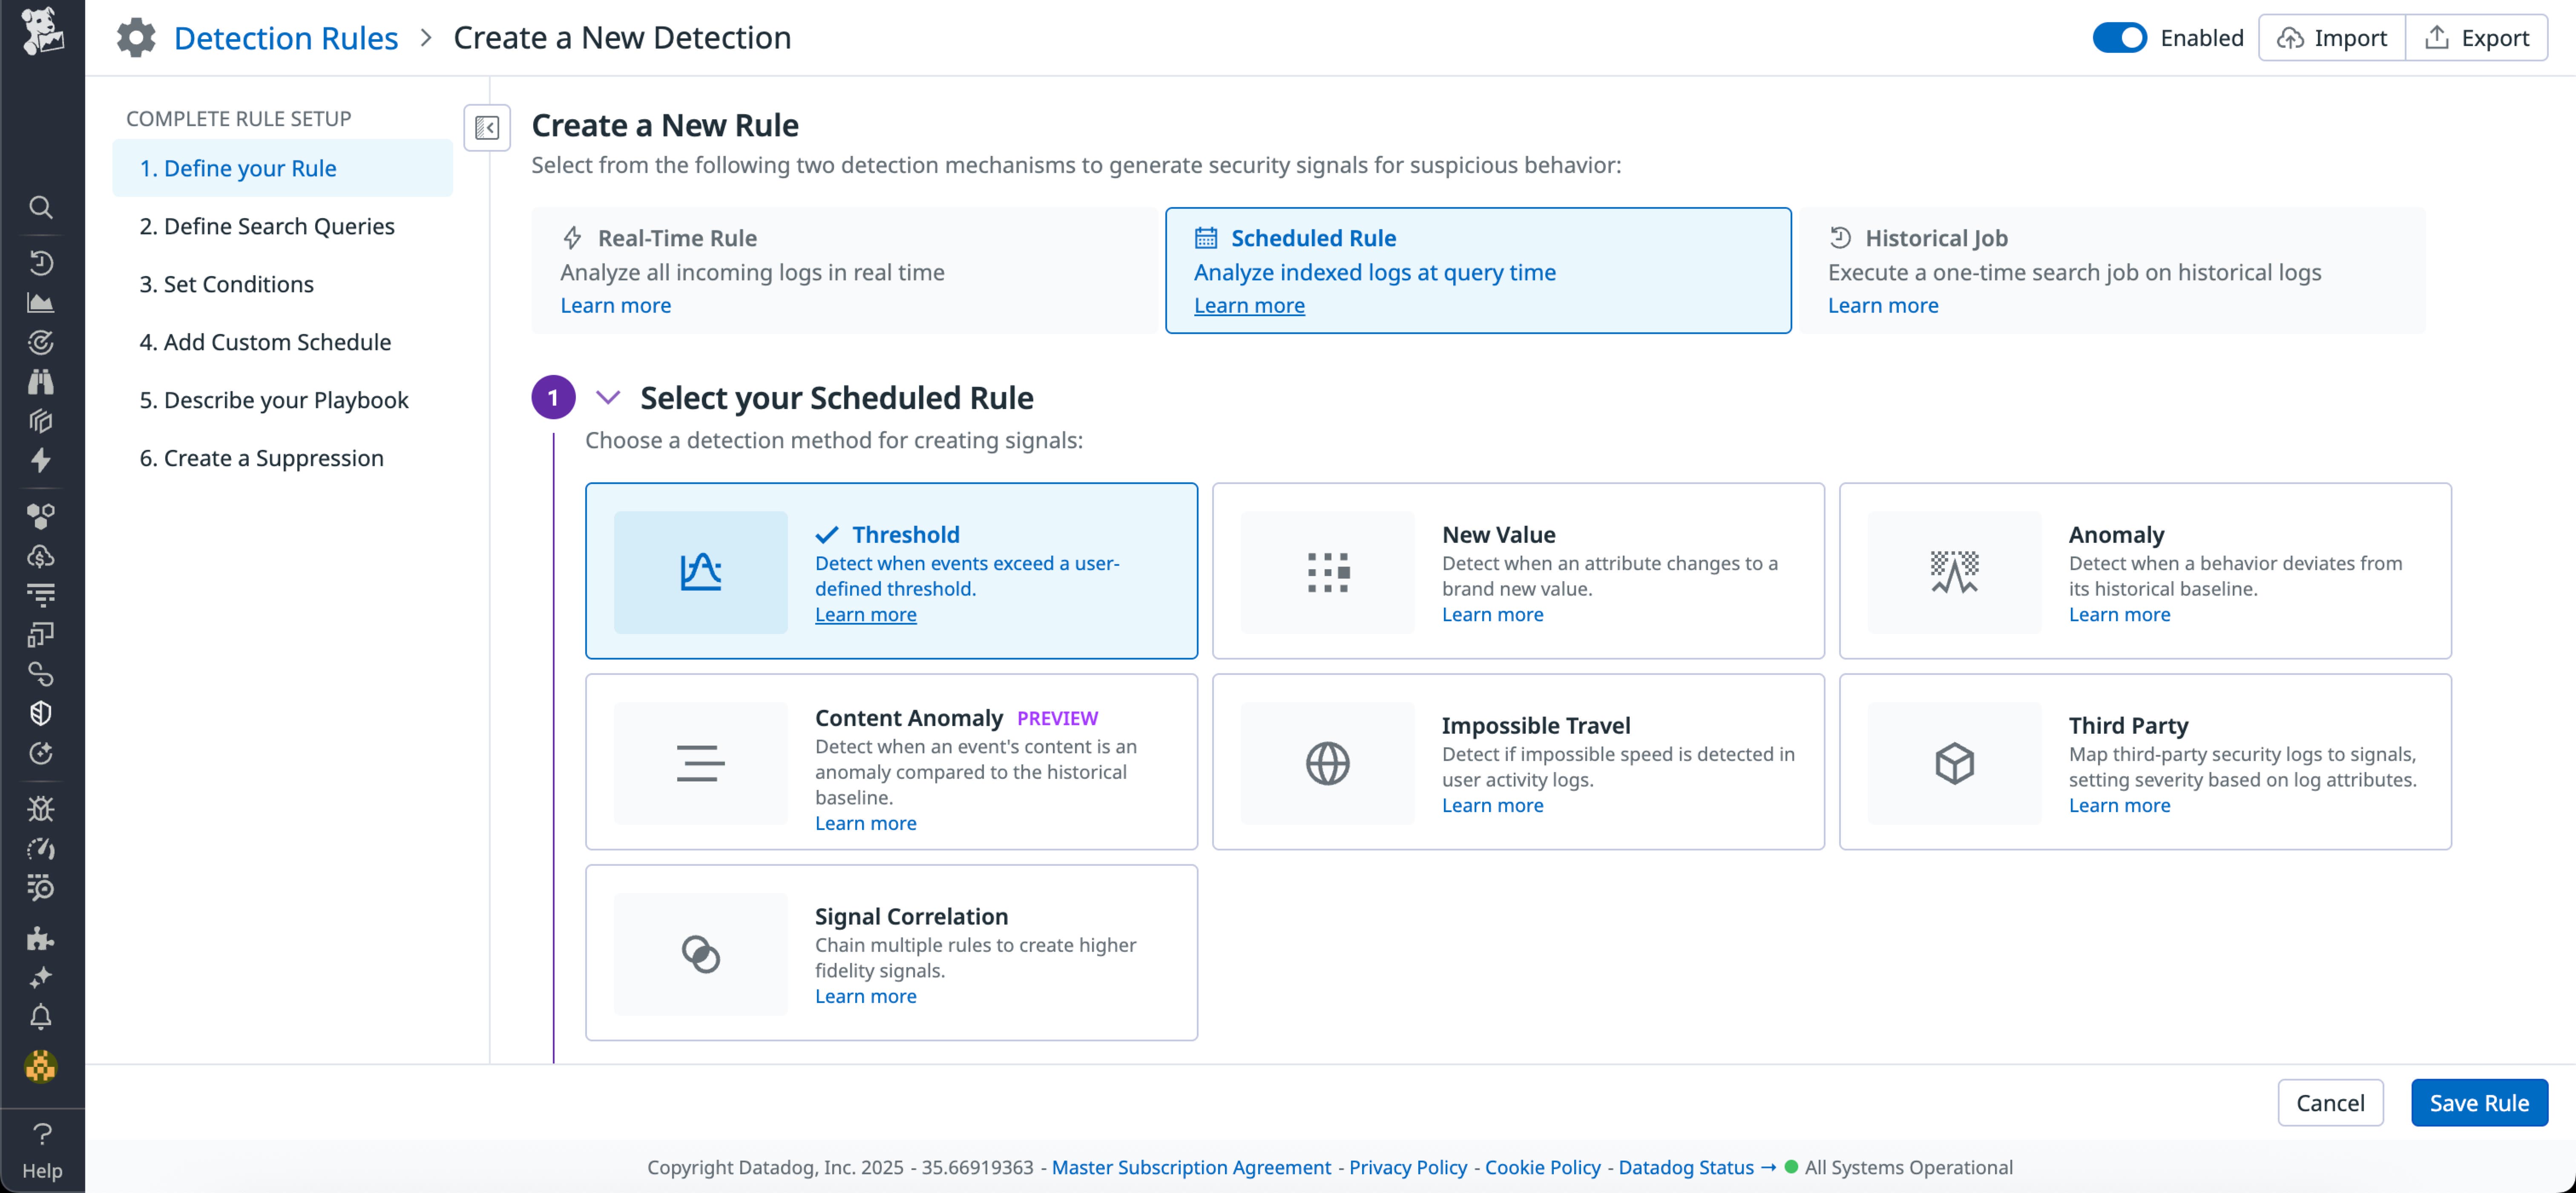
Task: Open the notifications bell icon
Action: click(x=41, y=1017)
